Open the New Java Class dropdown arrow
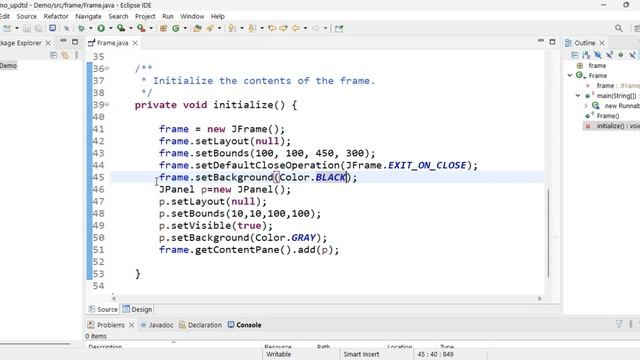The width and height of the screenshot is (640, 360). pos(185,28)
